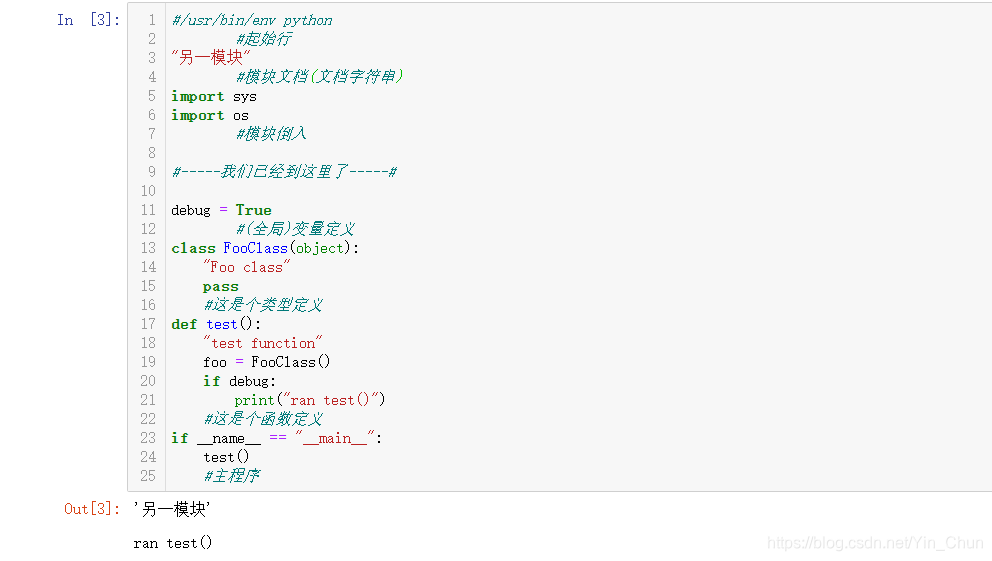This screenshot has width=992, height=561.
Task: Click the comment '#-----我们已经到这里了-----#'
Action: tap(285, 171)
